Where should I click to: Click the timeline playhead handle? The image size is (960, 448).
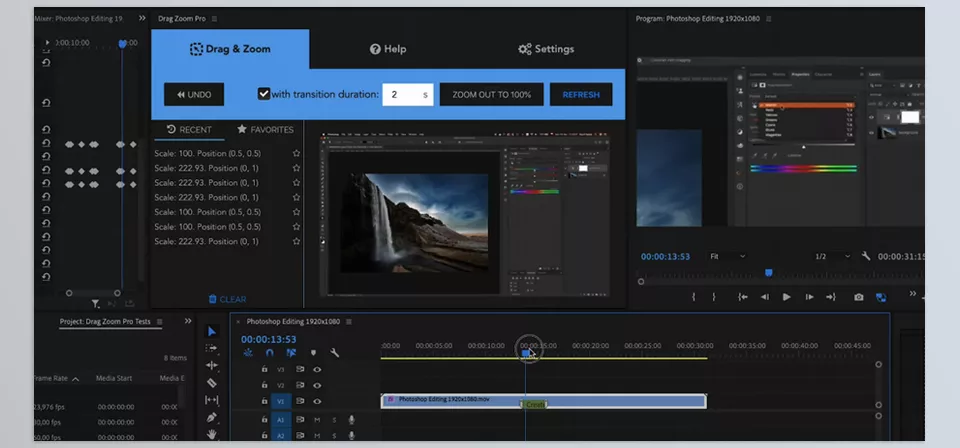coord(525,353)
